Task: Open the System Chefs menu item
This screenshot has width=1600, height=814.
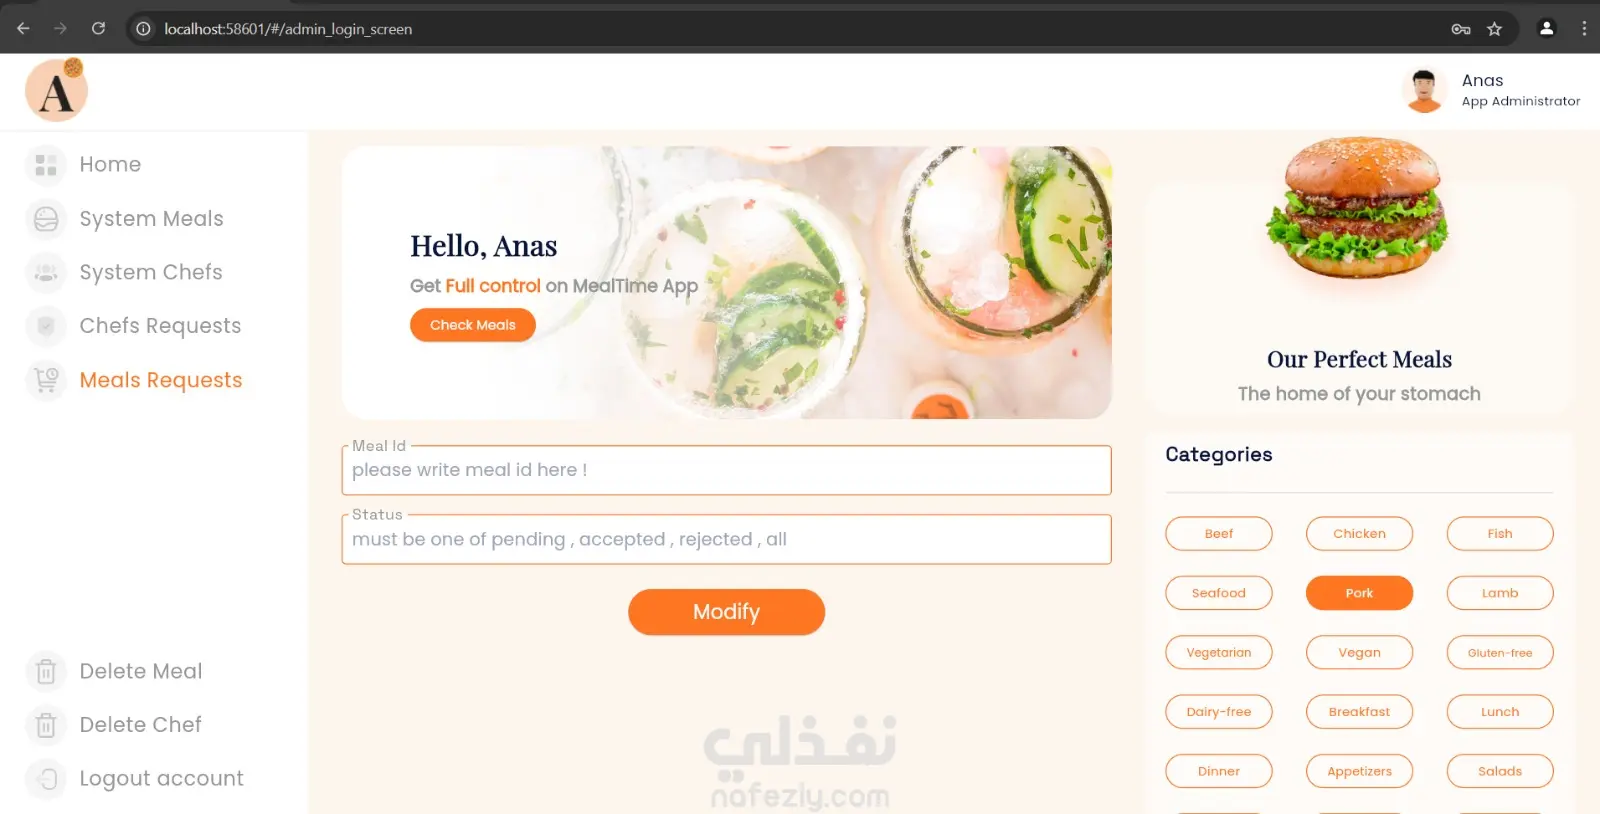Action: coord(151,272)
